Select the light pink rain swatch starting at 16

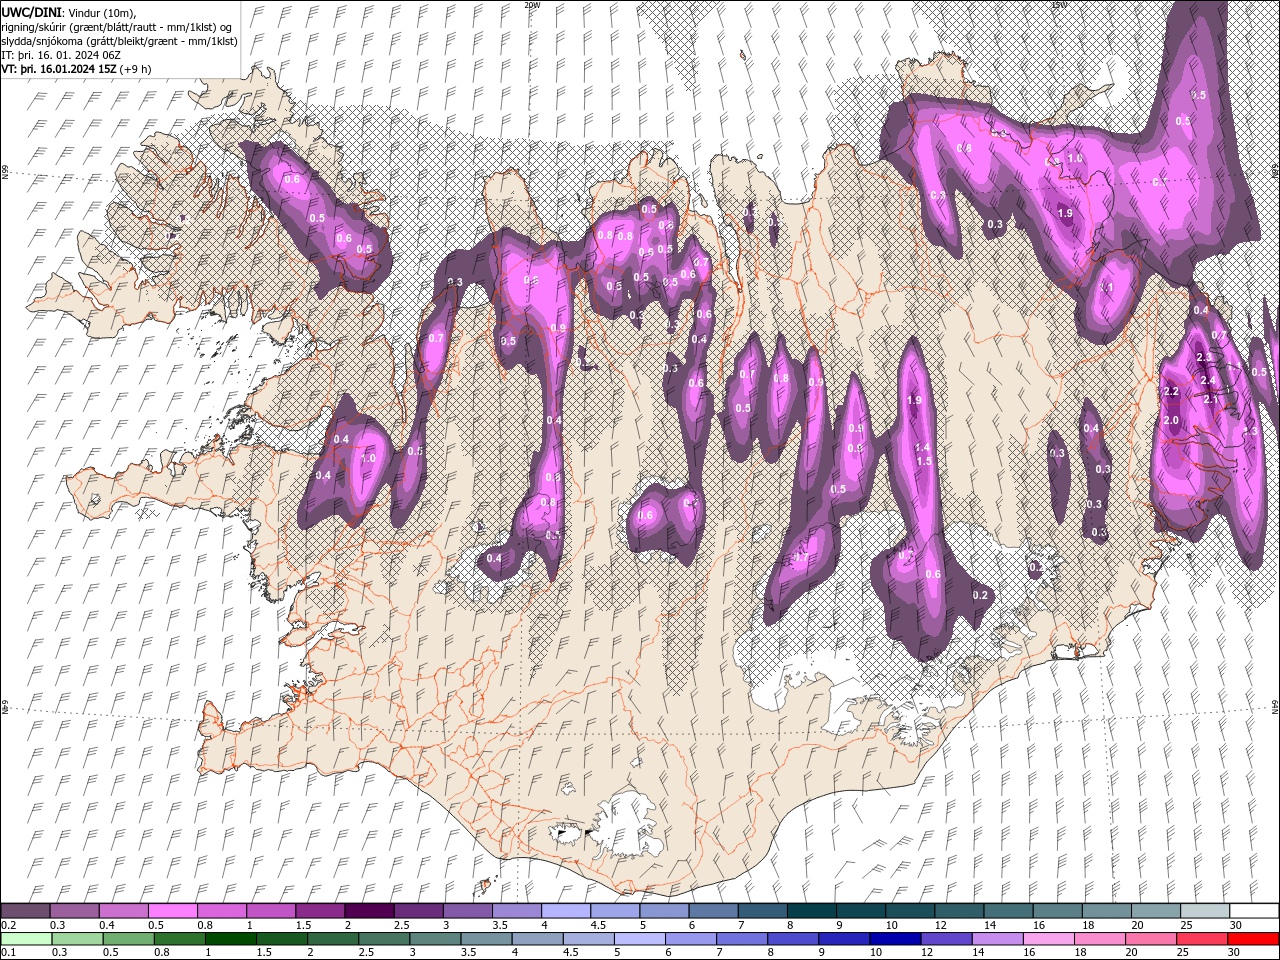tap(1049, 939)
